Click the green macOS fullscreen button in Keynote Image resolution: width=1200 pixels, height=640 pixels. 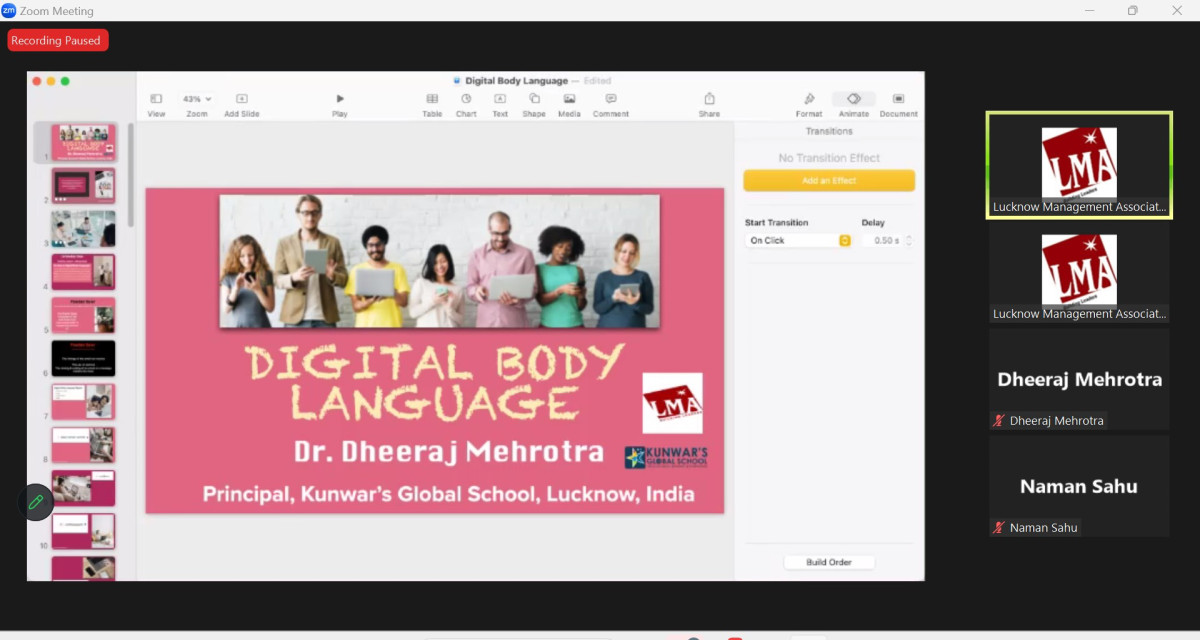pyautogui.click(x=65, y=81)
